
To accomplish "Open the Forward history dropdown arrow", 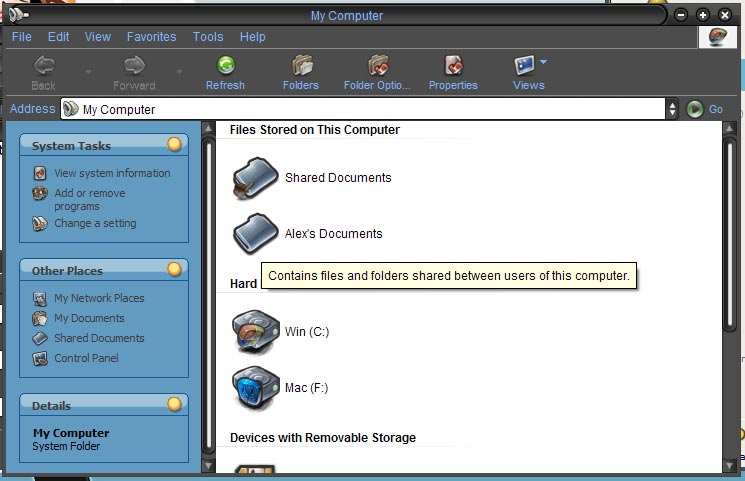I will coord(179,72).
